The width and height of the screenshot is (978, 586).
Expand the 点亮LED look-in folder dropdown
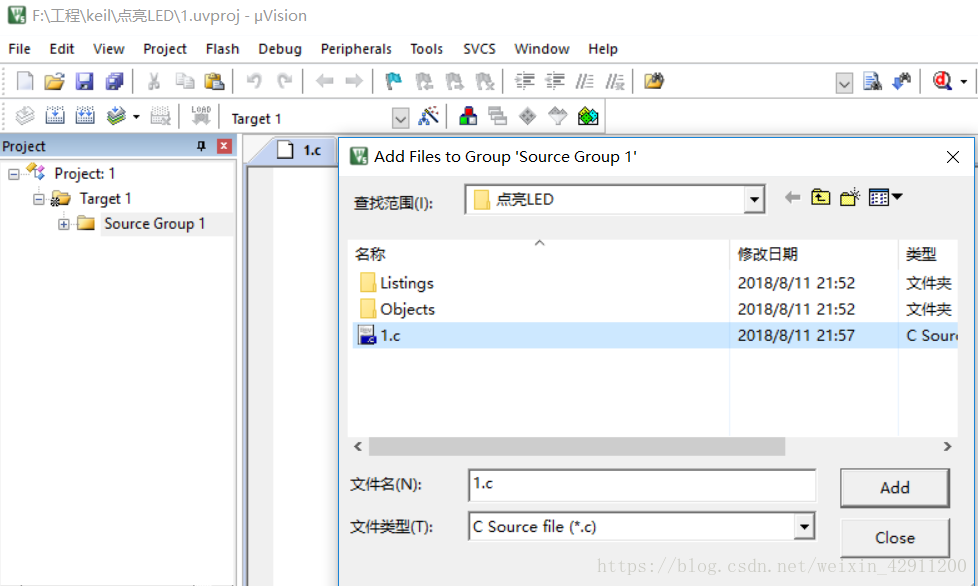[754, 200]
